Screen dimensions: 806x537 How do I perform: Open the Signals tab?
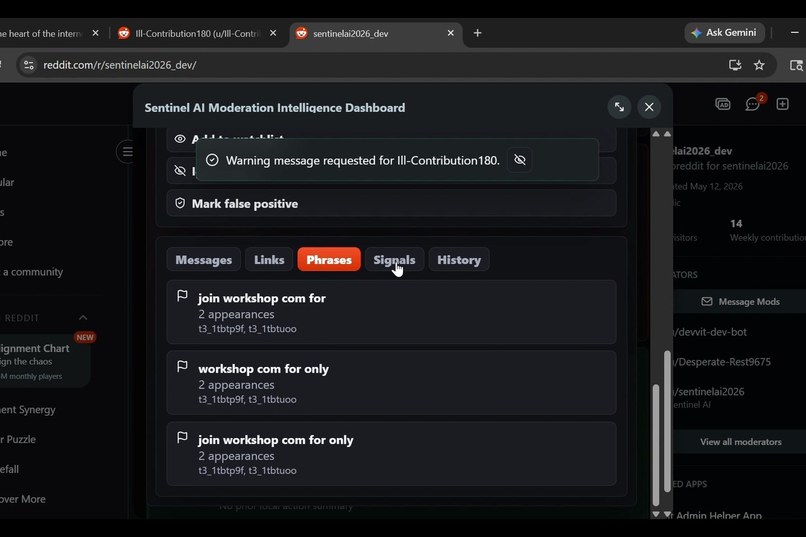(394, 260)
